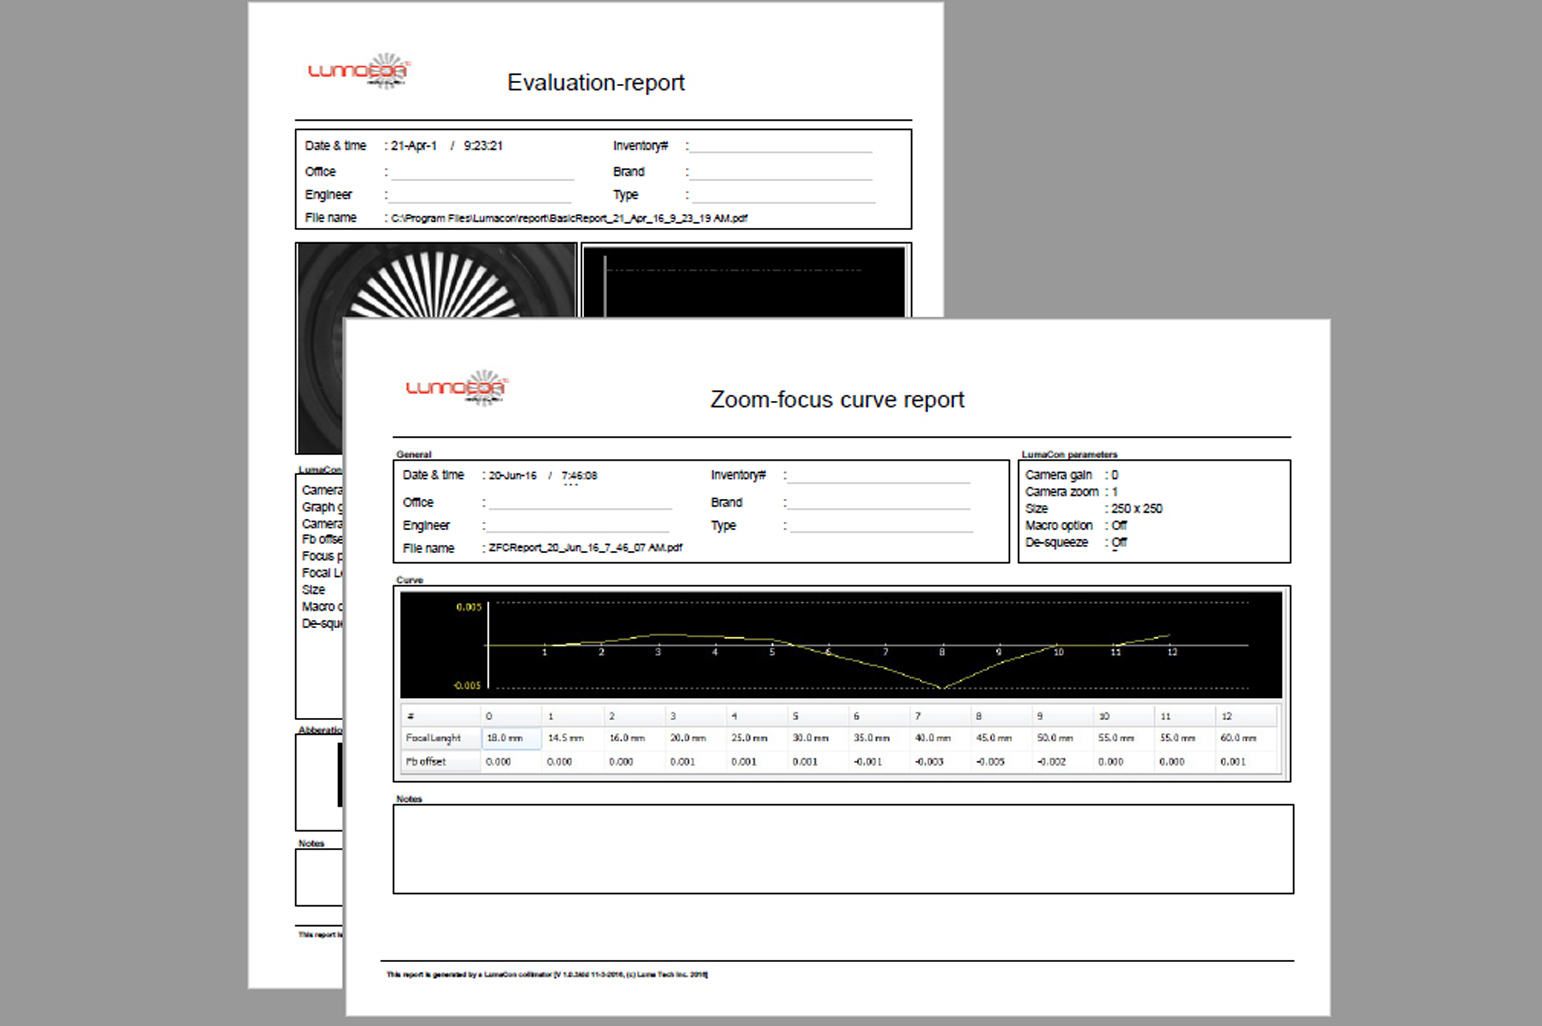The width and height of the screenshot is (1542, 1026).
Task: Click the Inventory# field on the Zoom-focus report
Action: tap(879, 476)
